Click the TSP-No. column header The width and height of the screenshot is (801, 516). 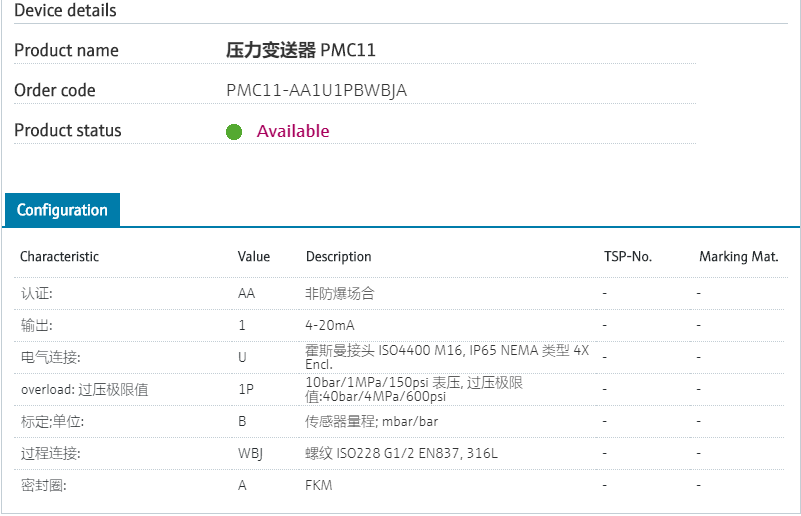pos(628,257)
